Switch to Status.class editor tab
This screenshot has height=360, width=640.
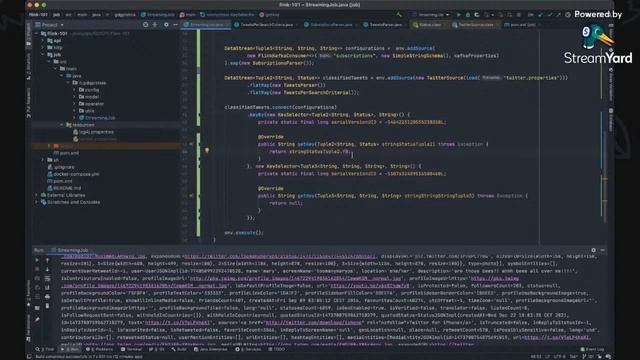click(429, 25)
